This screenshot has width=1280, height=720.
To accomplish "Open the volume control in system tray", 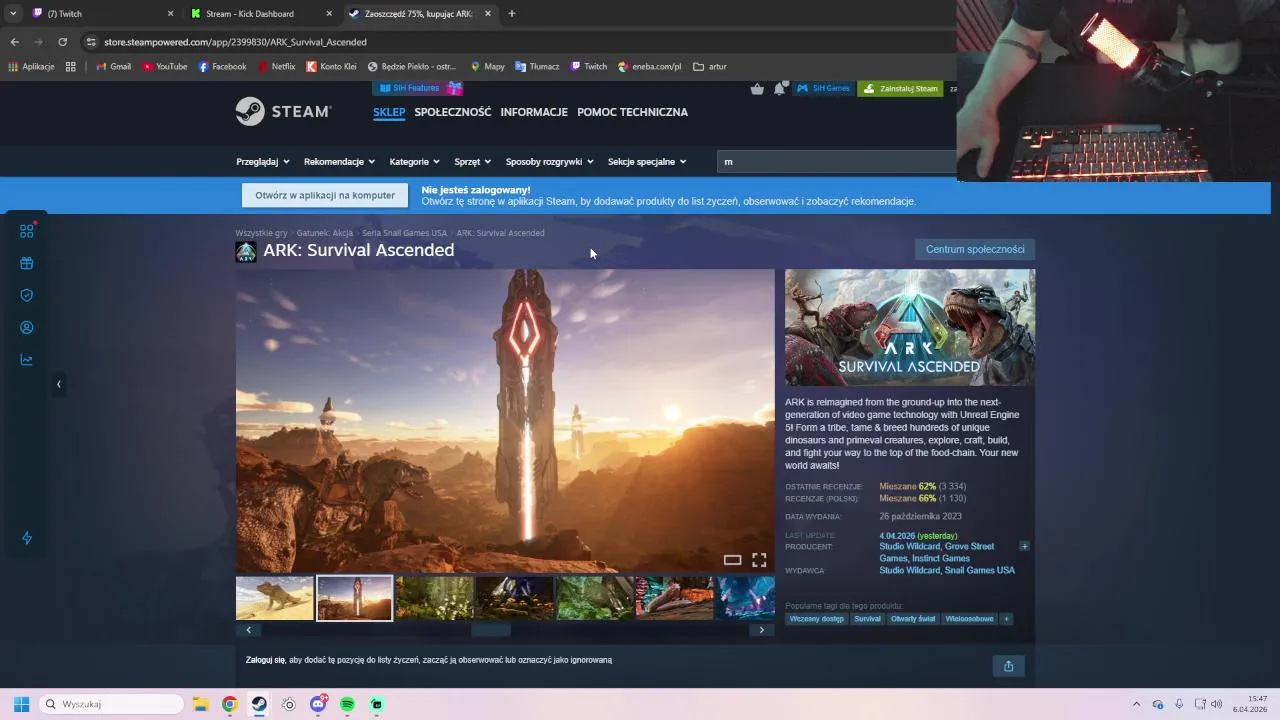I will click(1217, 704).
